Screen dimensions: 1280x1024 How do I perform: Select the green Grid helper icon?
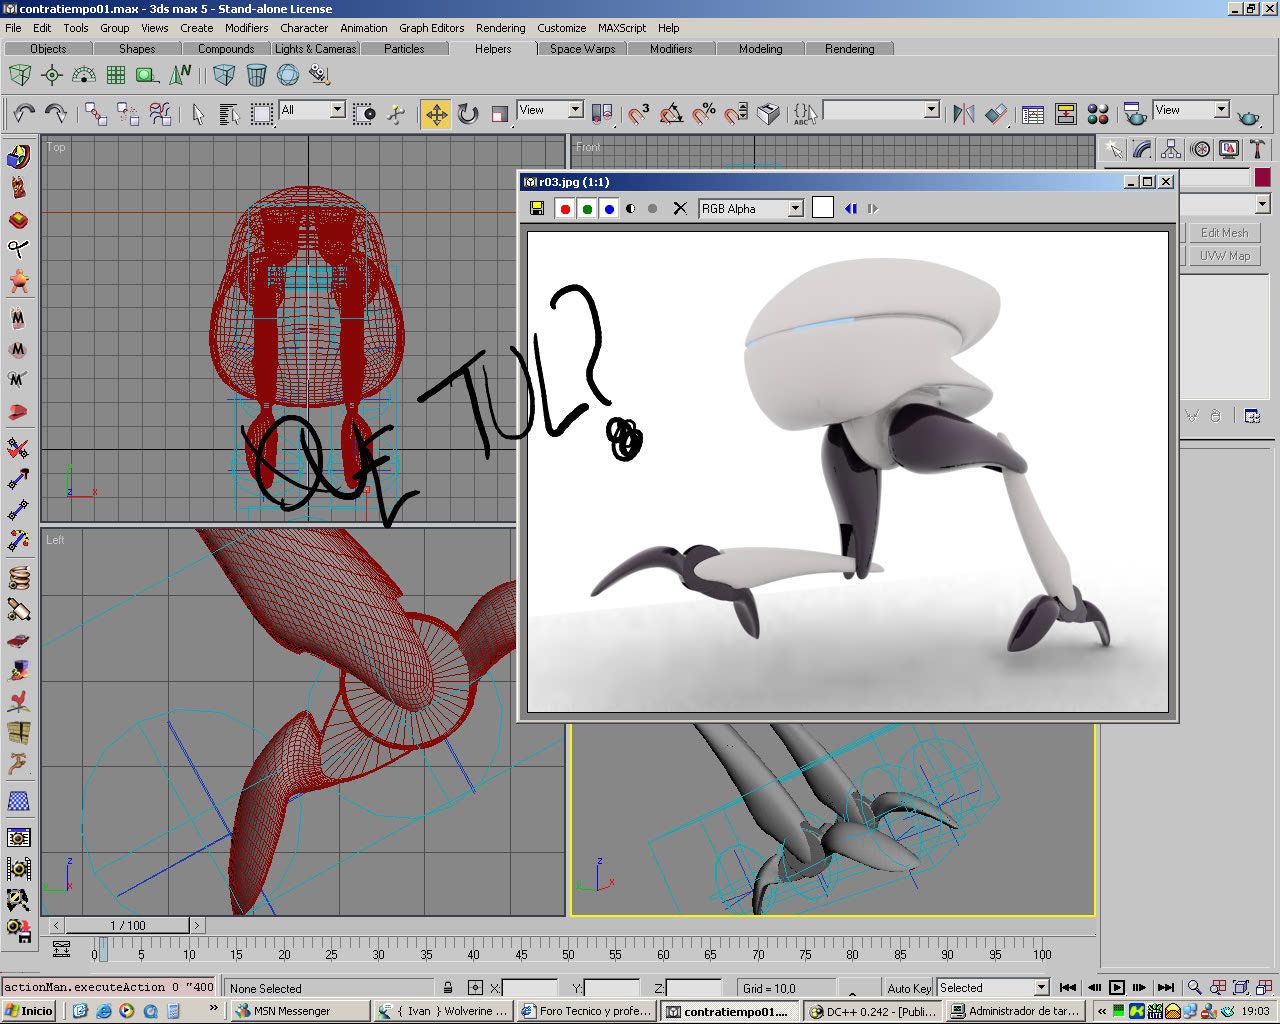116,75
